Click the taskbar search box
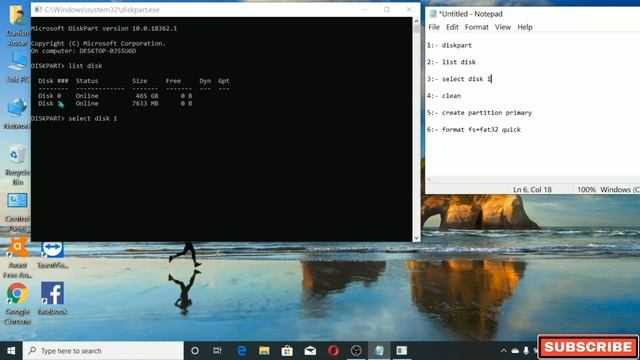640x360 pixels. (103, 351)
